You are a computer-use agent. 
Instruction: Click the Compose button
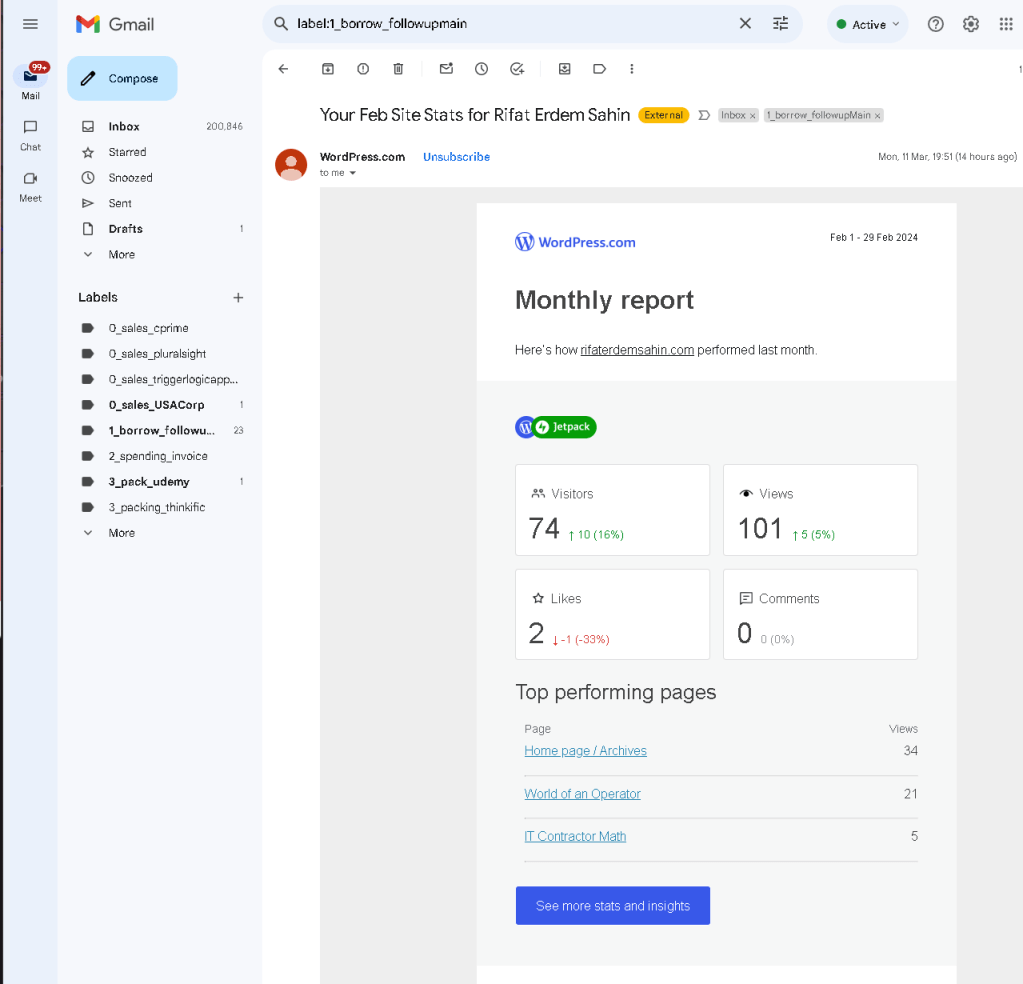click(122, 78)
